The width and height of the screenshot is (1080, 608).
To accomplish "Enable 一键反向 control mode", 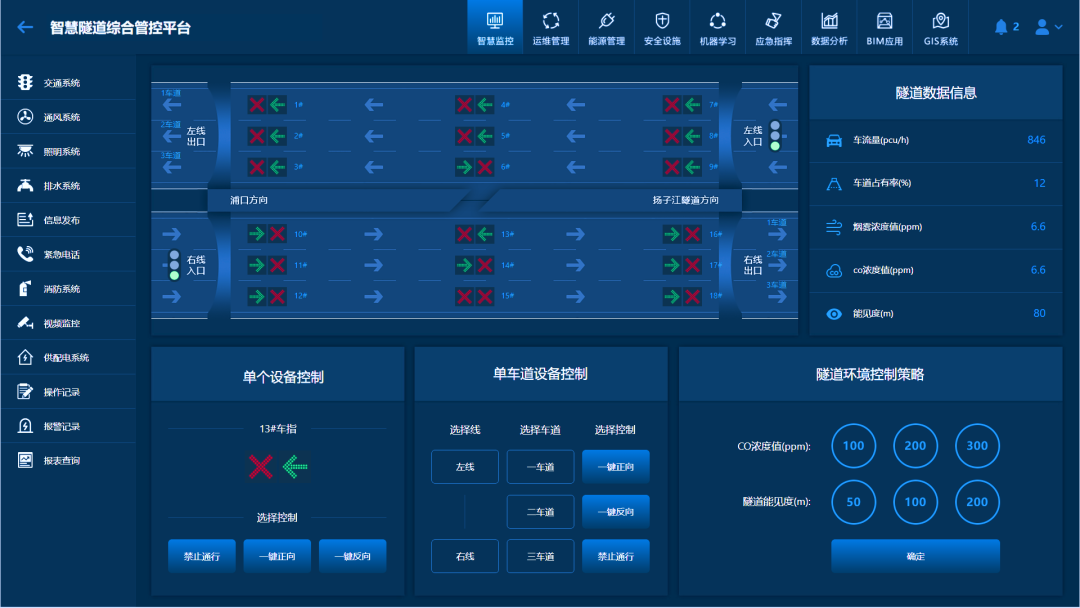I will point(615,511).
